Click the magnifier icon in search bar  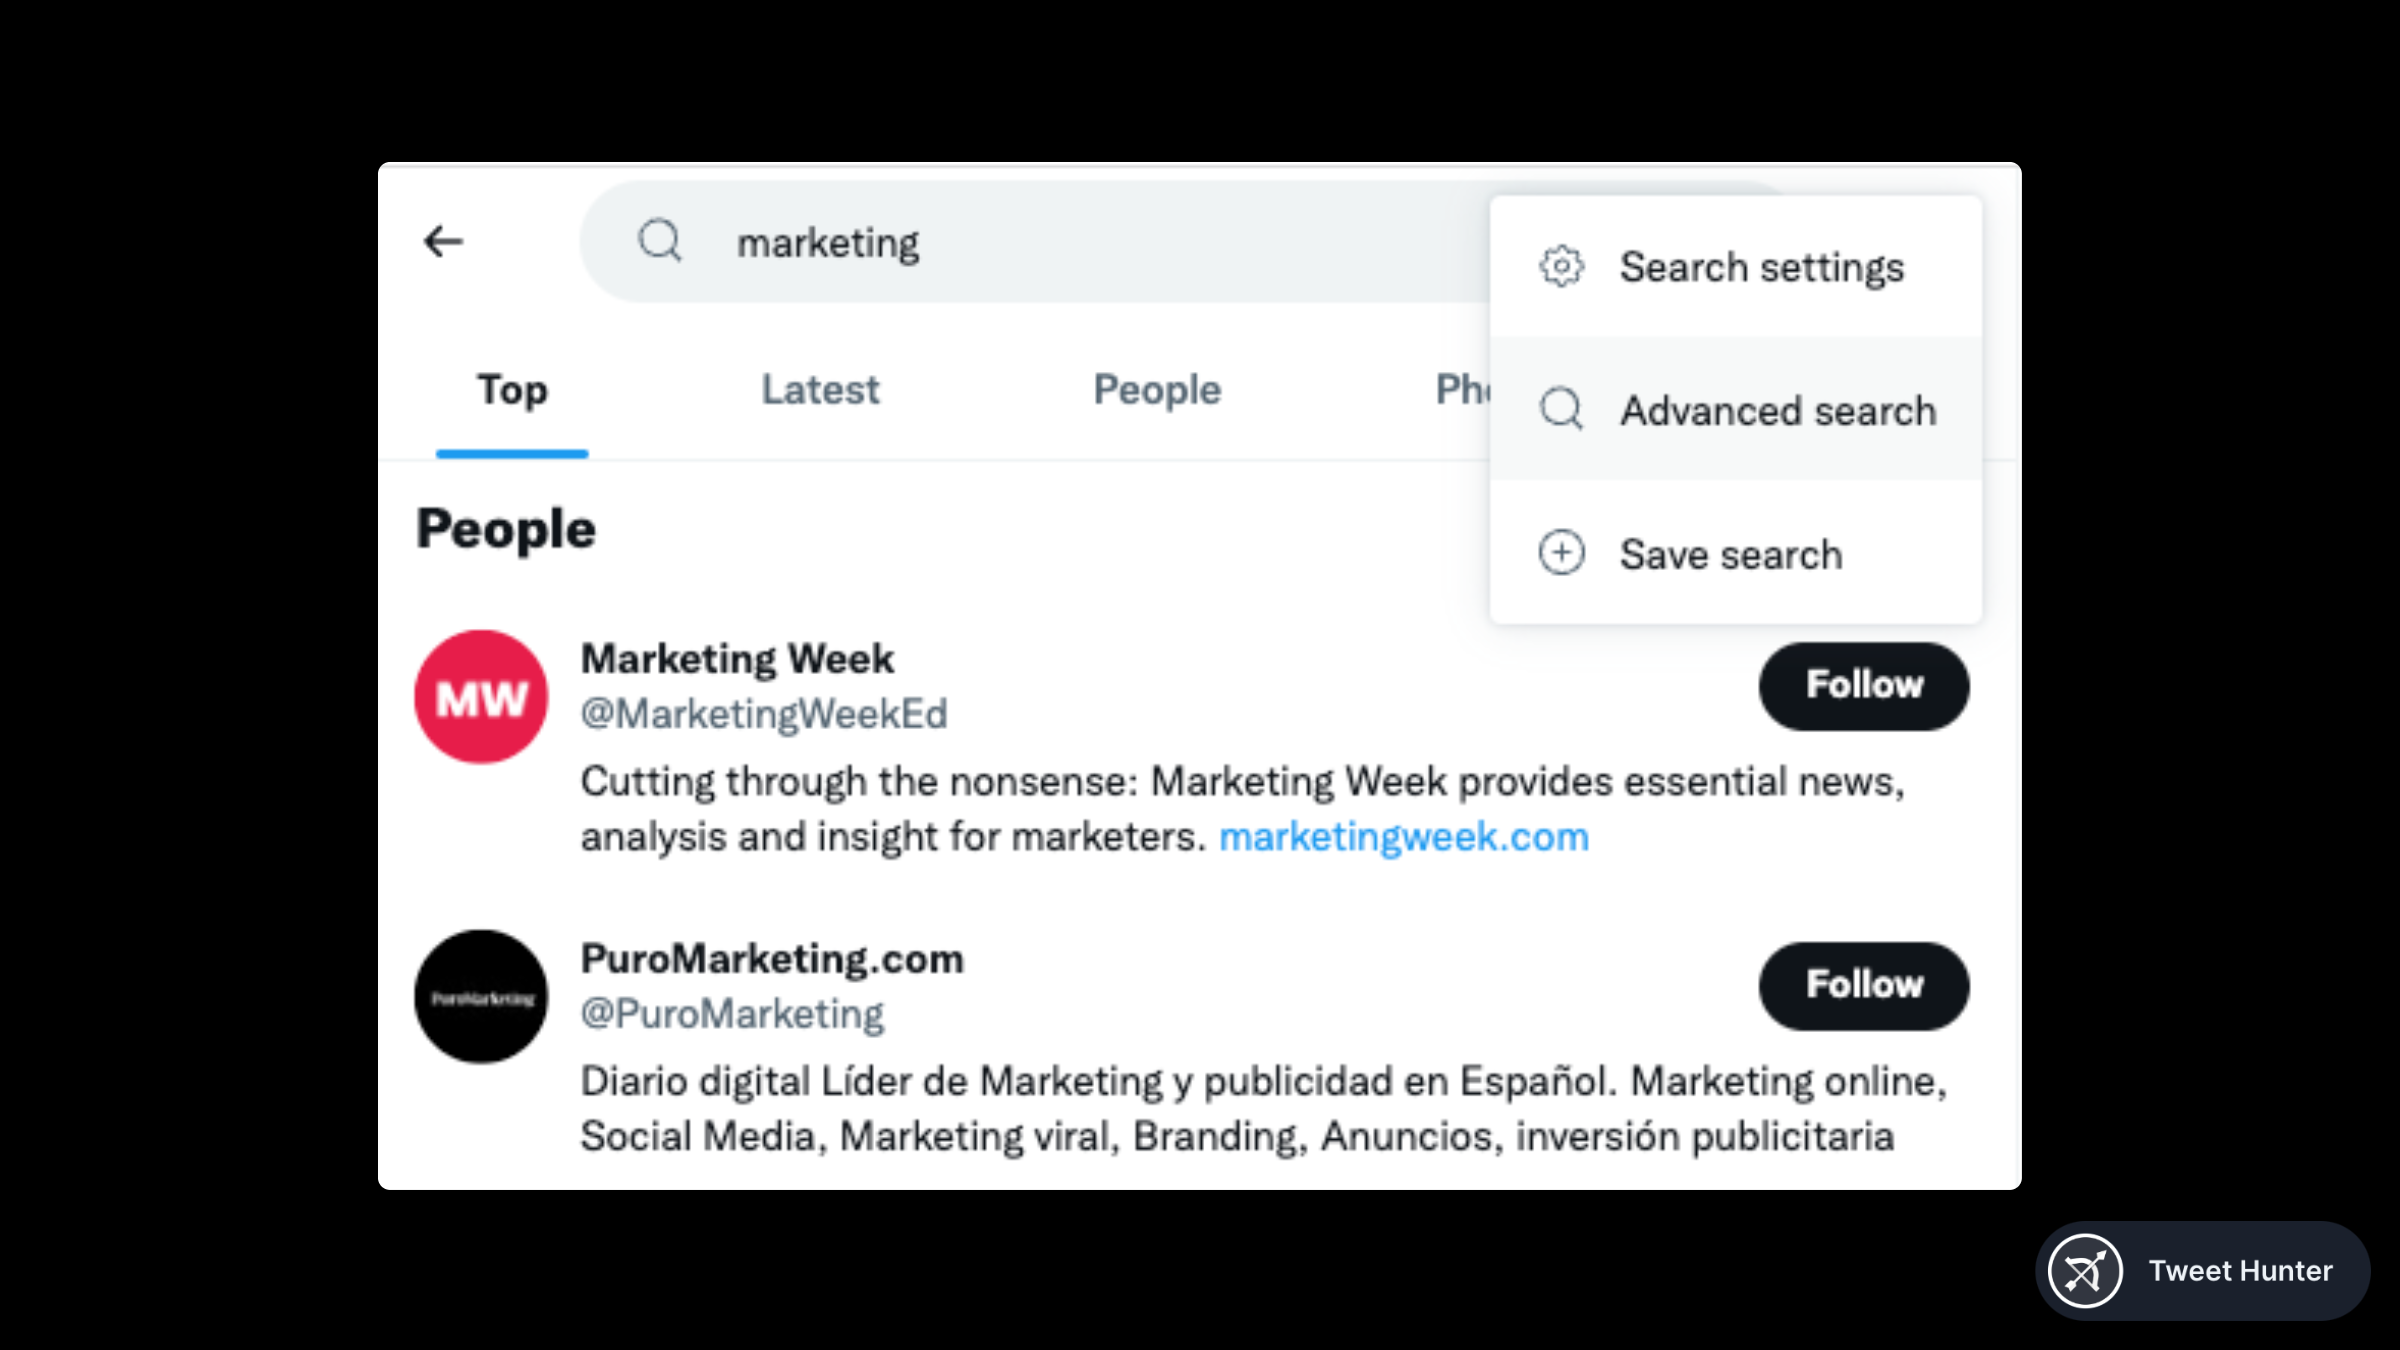coord(660,241)
